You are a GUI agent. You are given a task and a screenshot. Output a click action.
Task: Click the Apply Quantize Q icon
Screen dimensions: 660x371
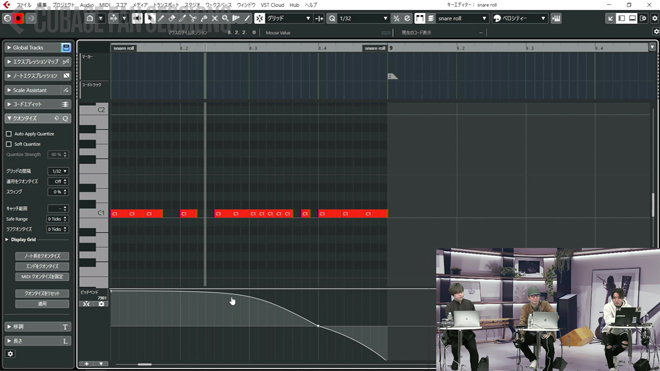pos(332,19)
